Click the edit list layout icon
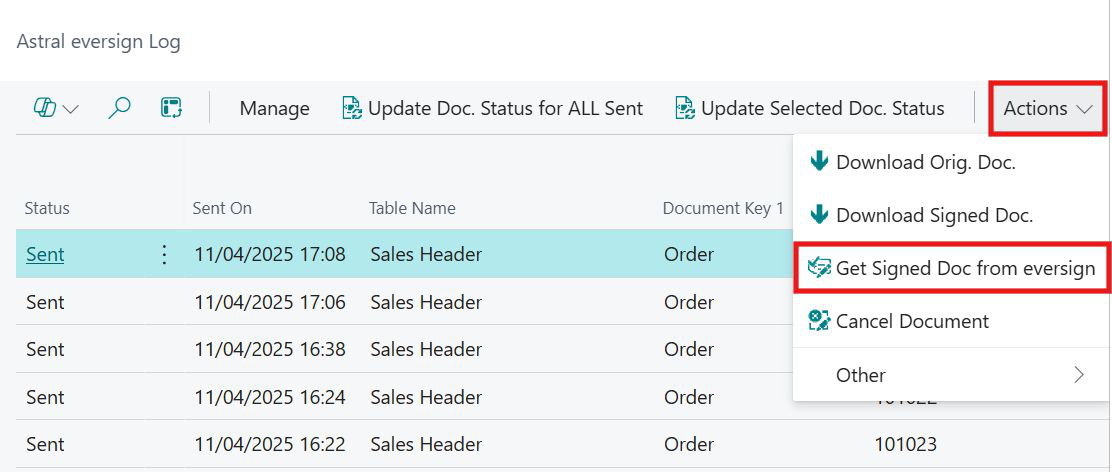The image size is (1112, 472). tap(171, 108)
